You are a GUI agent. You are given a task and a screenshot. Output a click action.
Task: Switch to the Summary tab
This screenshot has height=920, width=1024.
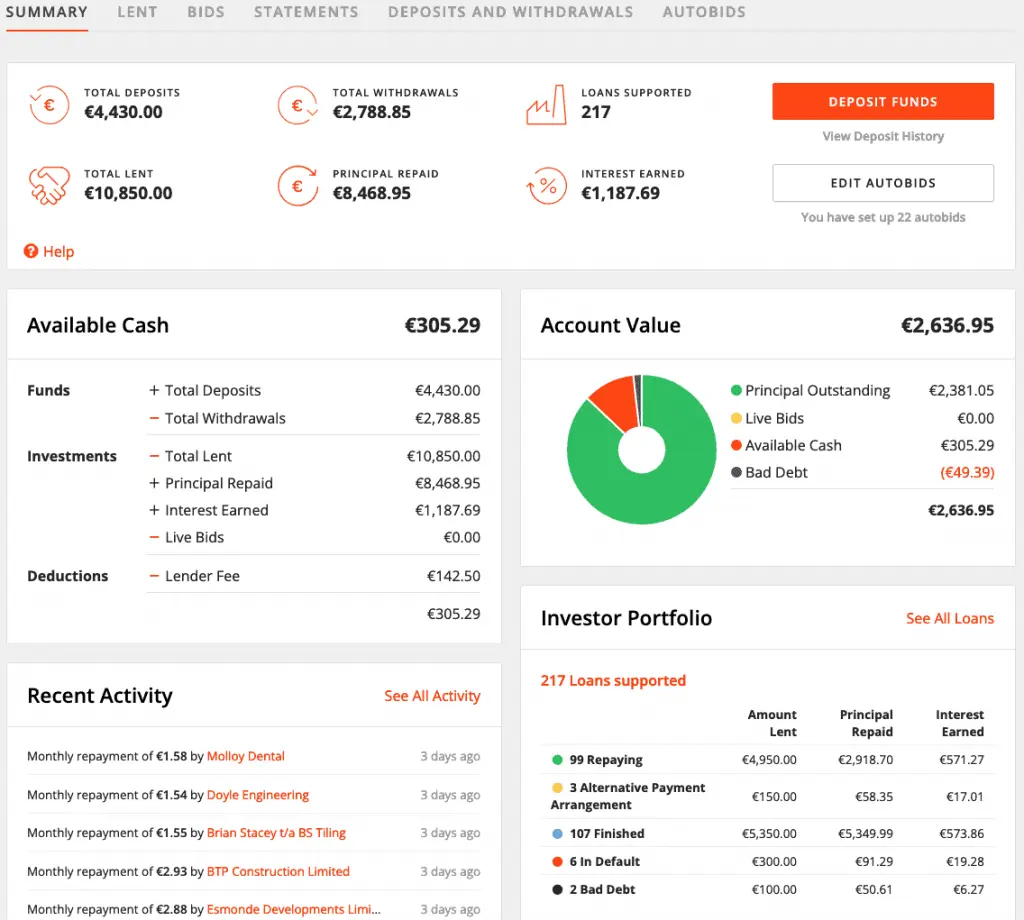point(46,12)
